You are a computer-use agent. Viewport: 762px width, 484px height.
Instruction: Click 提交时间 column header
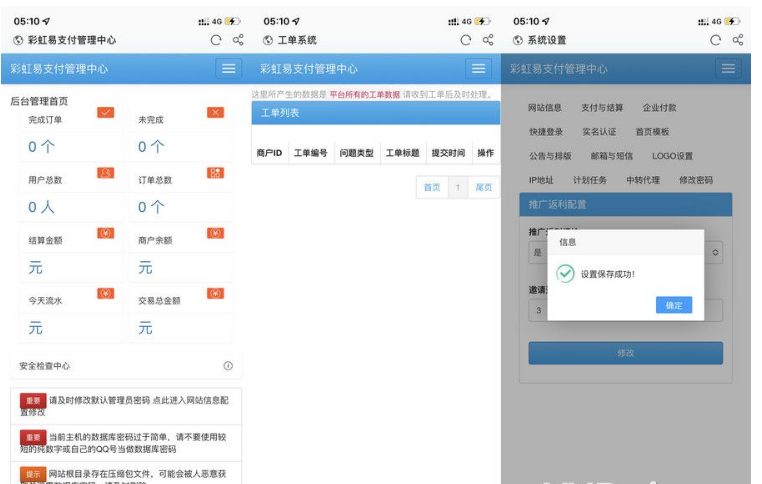point(448,153)
